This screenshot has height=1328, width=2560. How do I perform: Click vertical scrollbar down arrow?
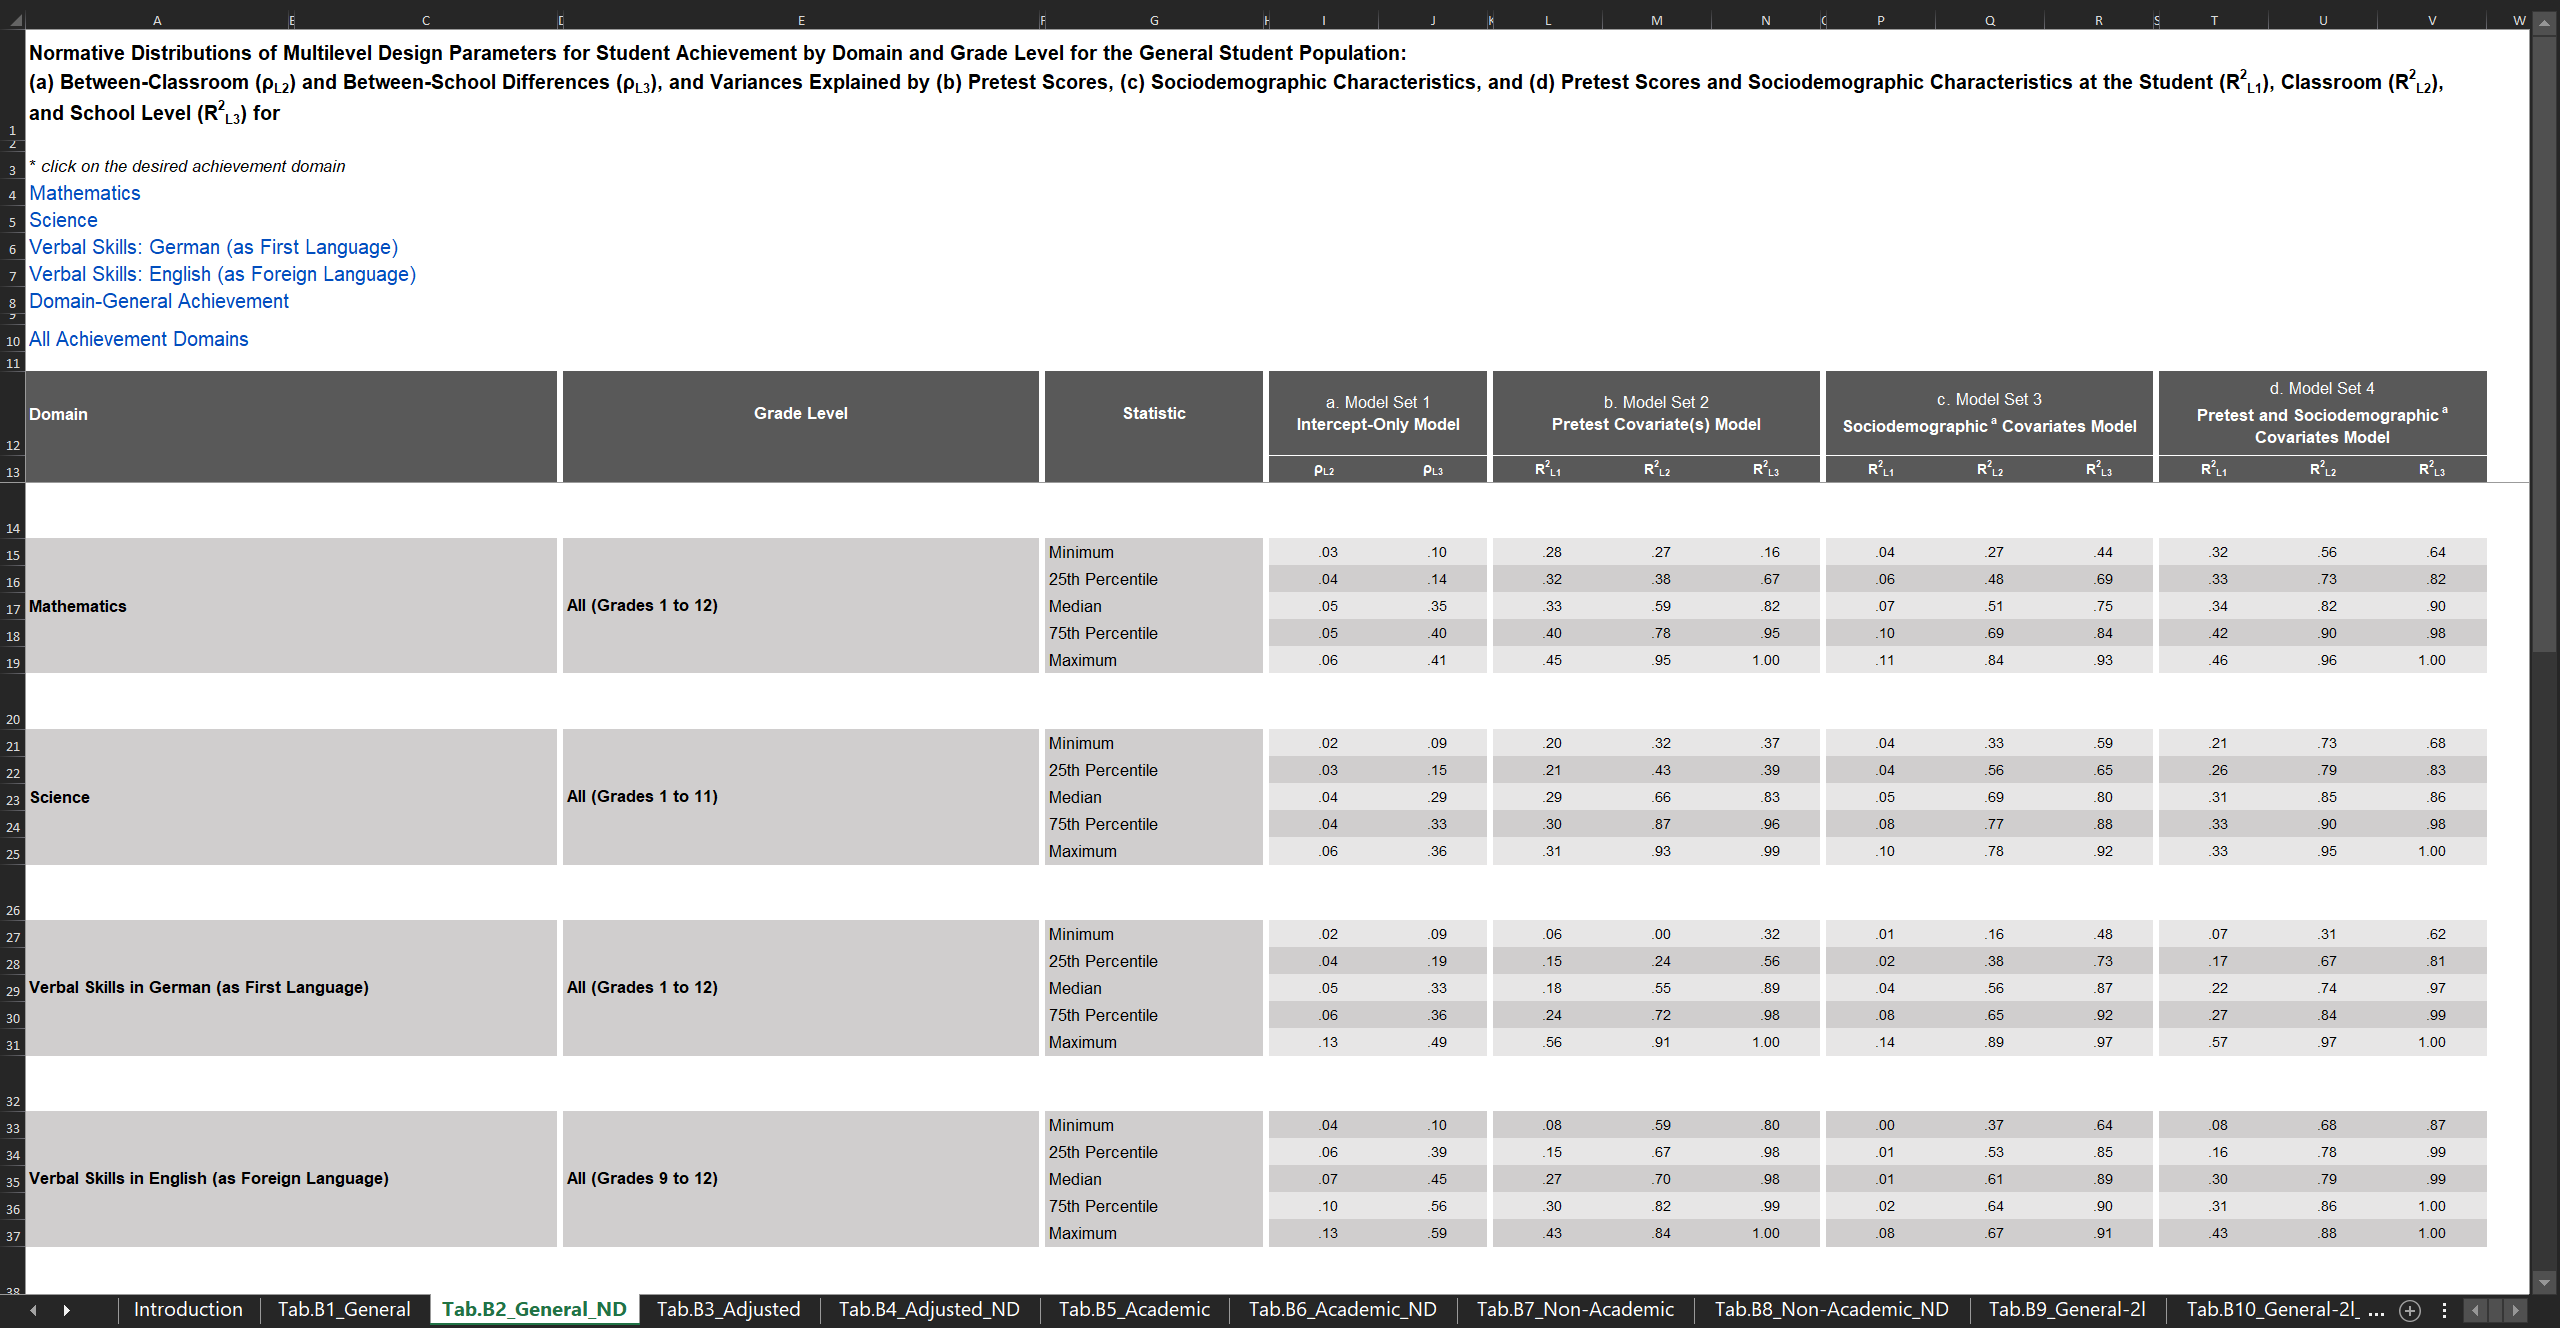2545,1282
